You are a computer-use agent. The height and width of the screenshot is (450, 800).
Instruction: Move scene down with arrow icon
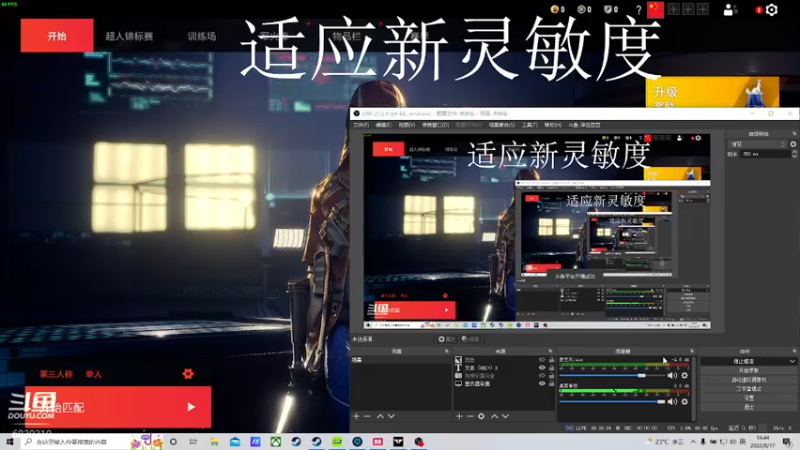click(x=391, y=416)
